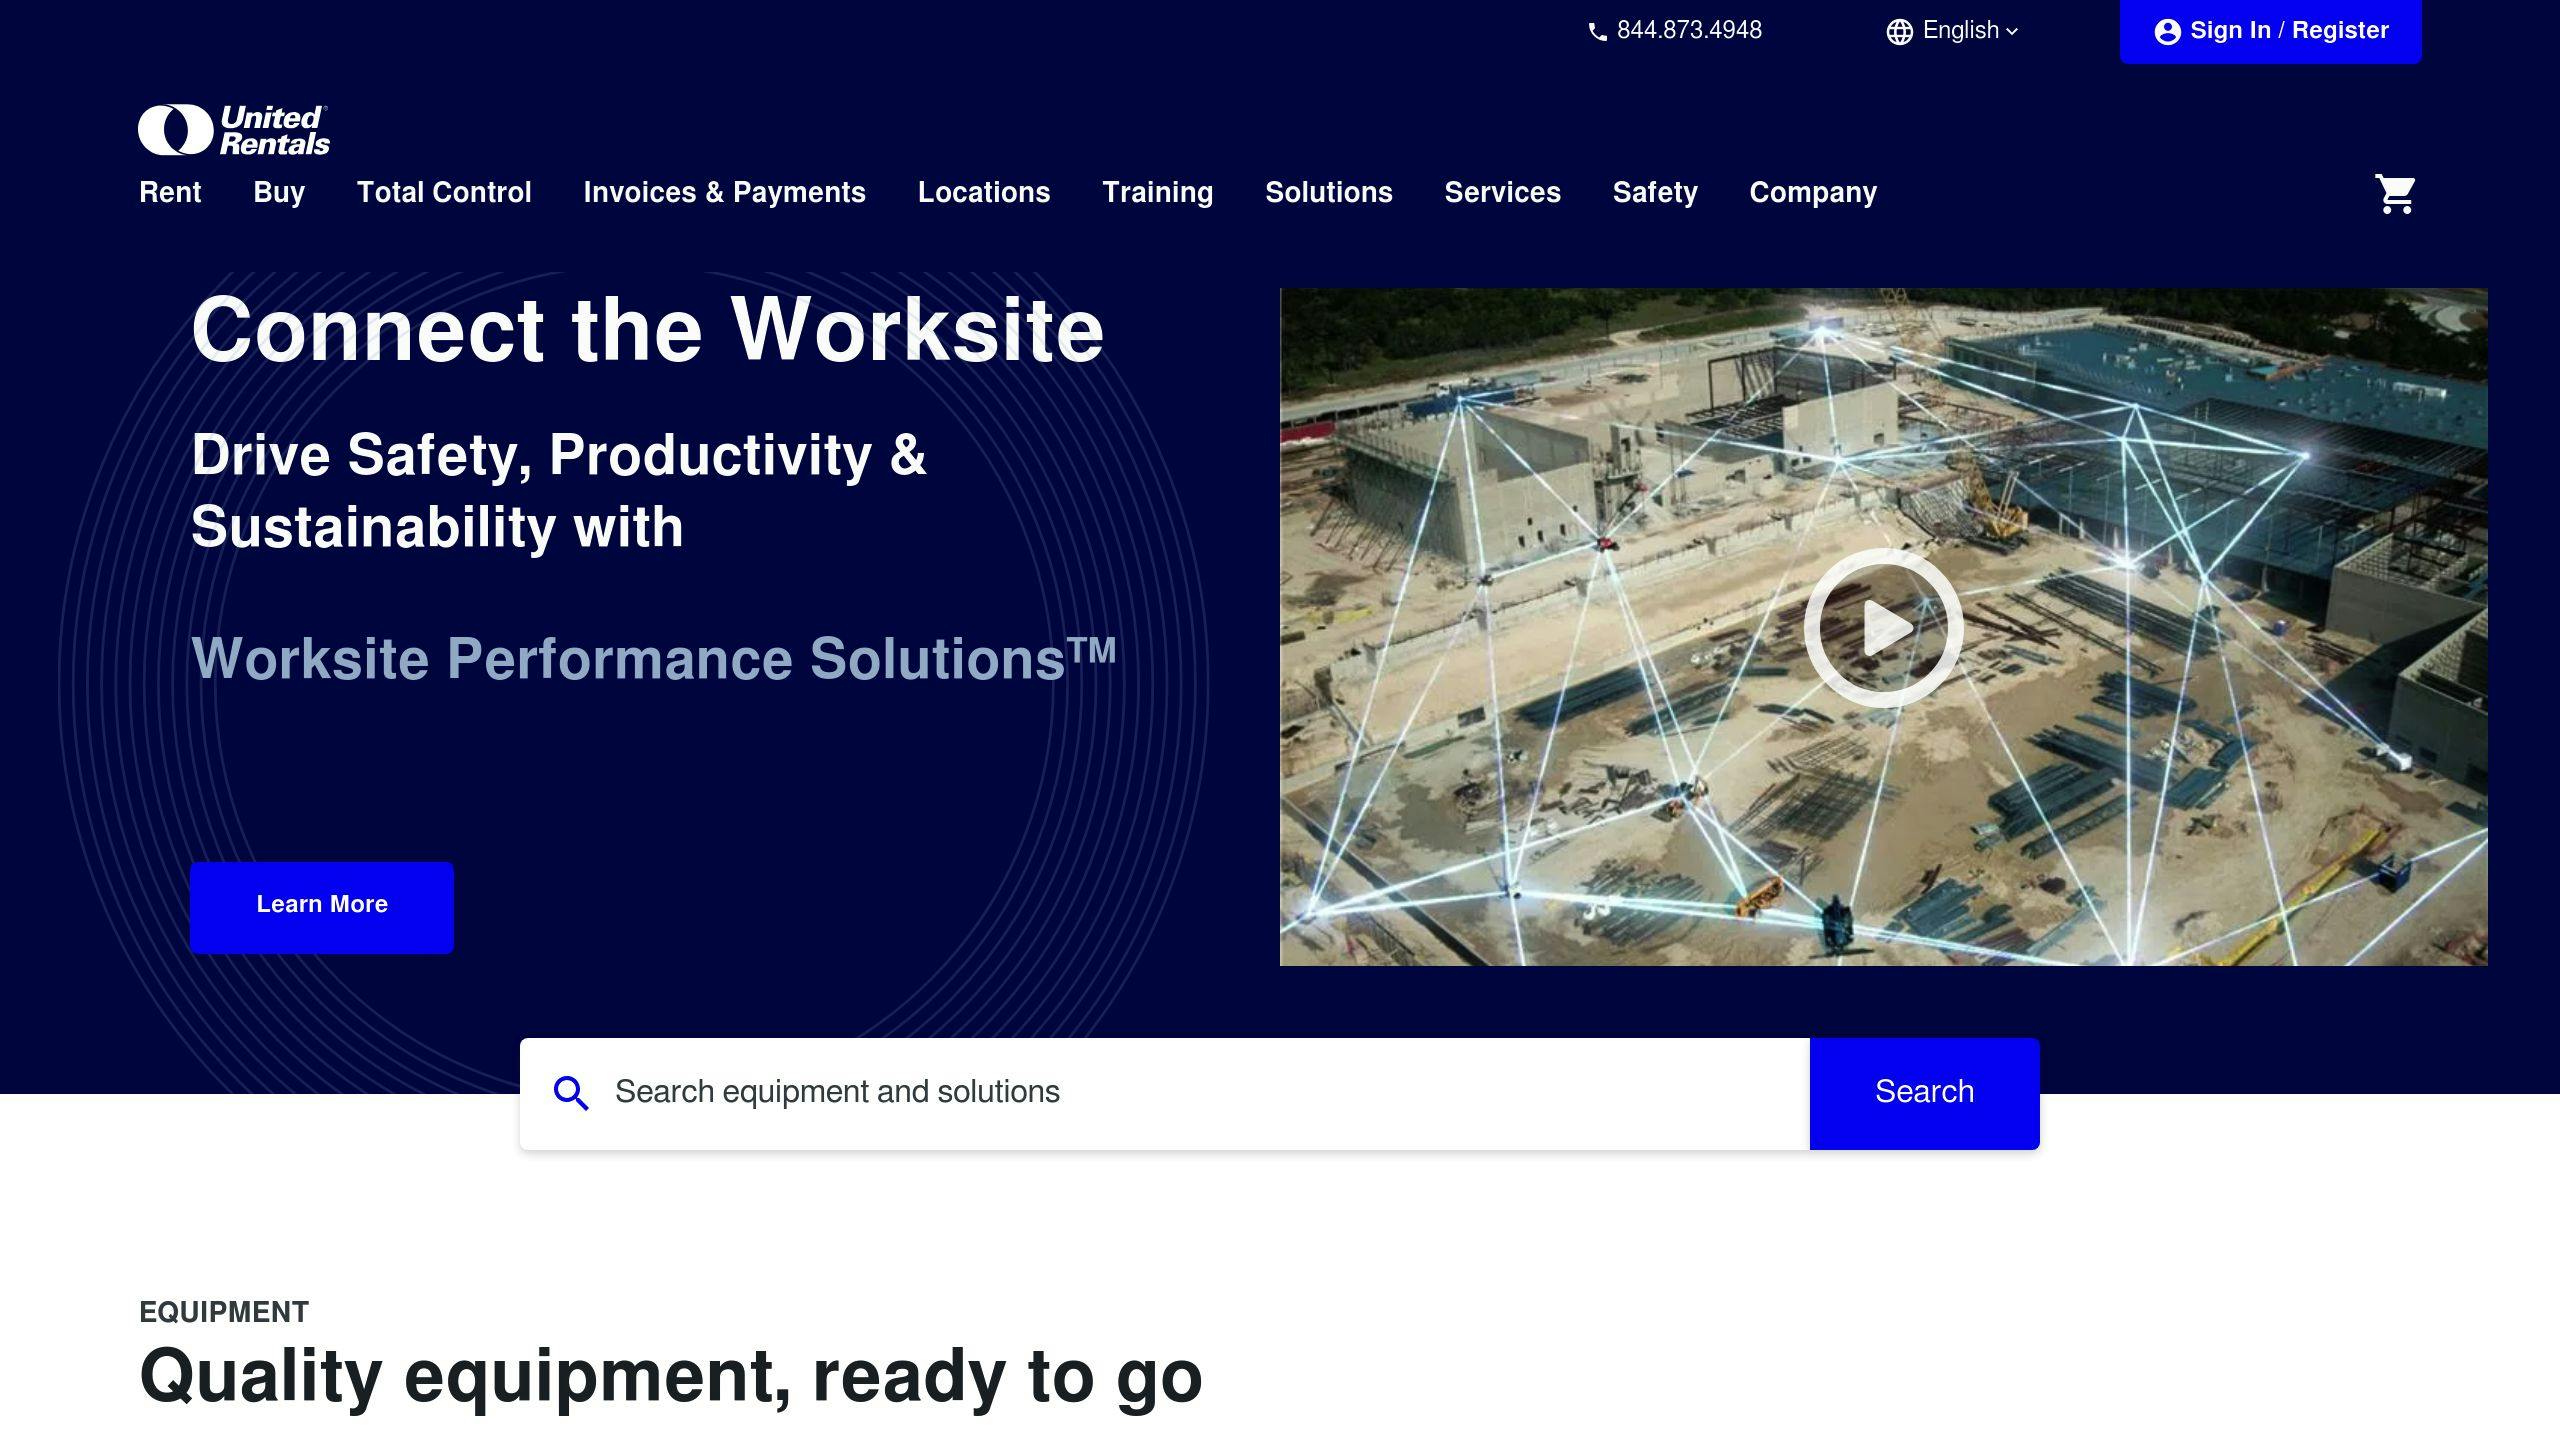The width and height of the screenshot is (2560, 1440).
Task: Click the Sign In / Register button
Action: click(x=2270, y=31)
